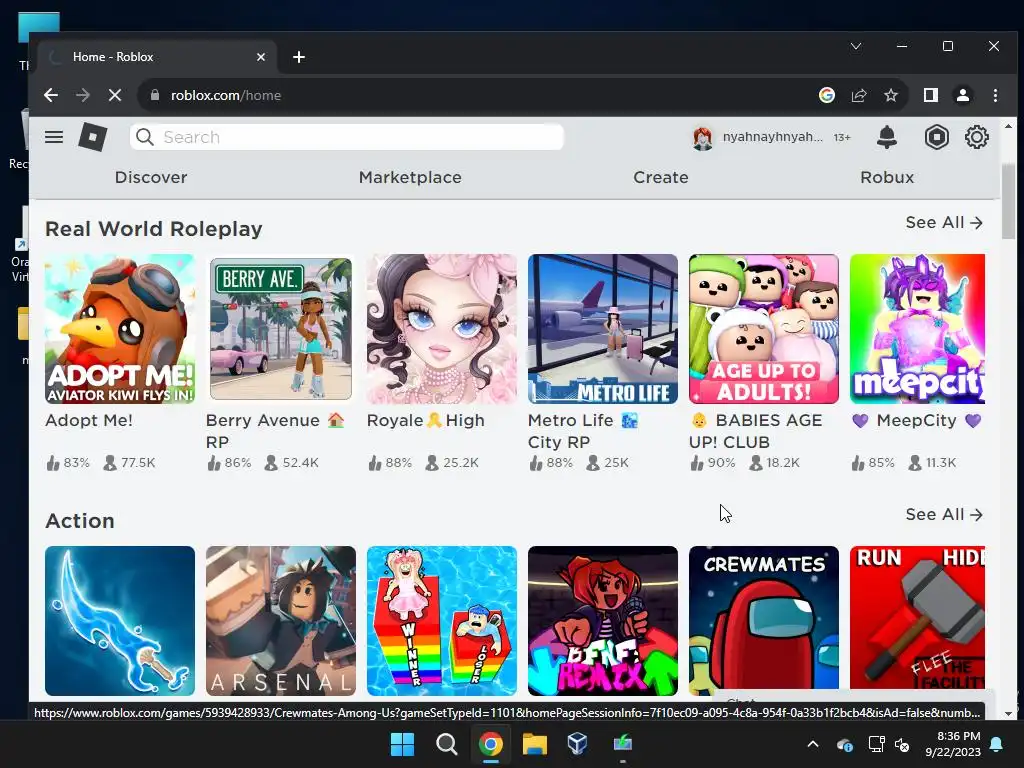Click the Adopt Me! game title
Viewport: 1024px width, 768px height.
pyautogui.click(x=89, y=421)
